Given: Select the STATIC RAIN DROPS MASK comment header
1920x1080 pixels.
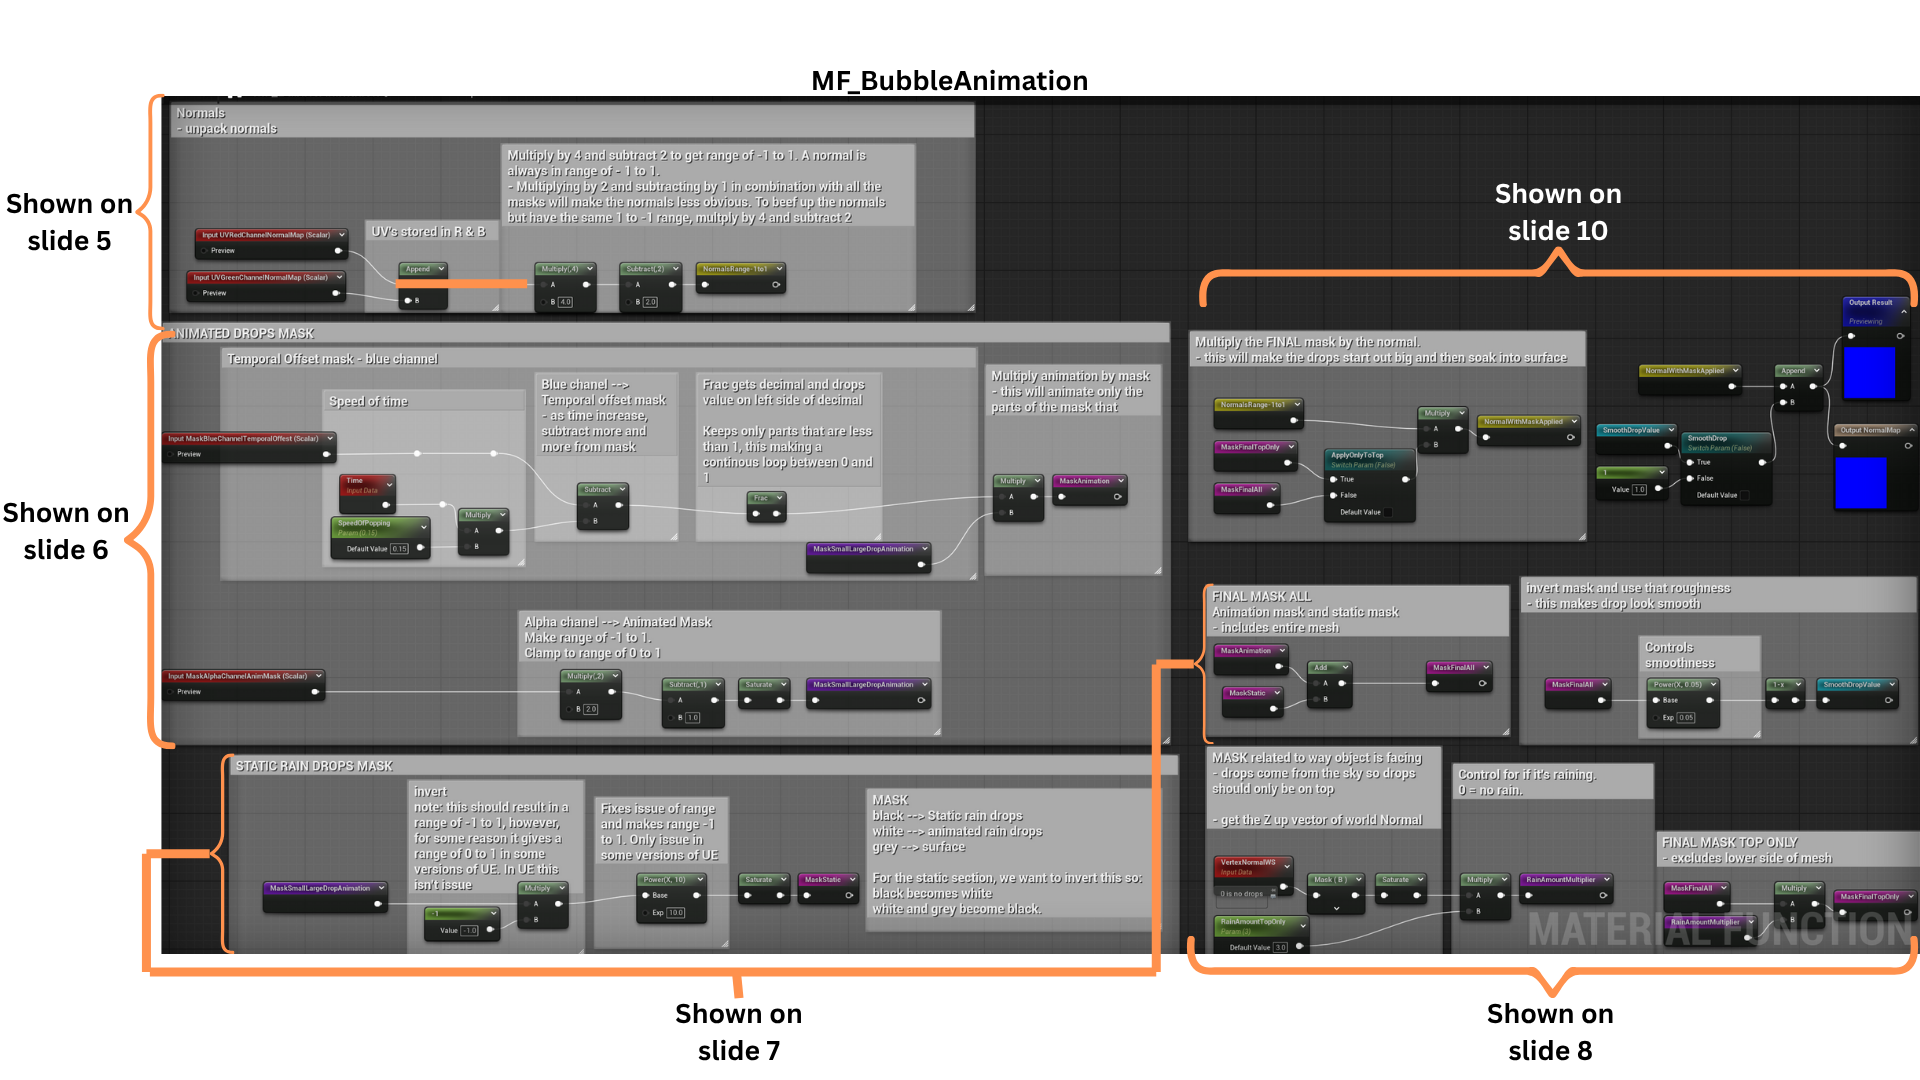Looking at the screenshot, I should pyautogui.click(x=314, y=766).
